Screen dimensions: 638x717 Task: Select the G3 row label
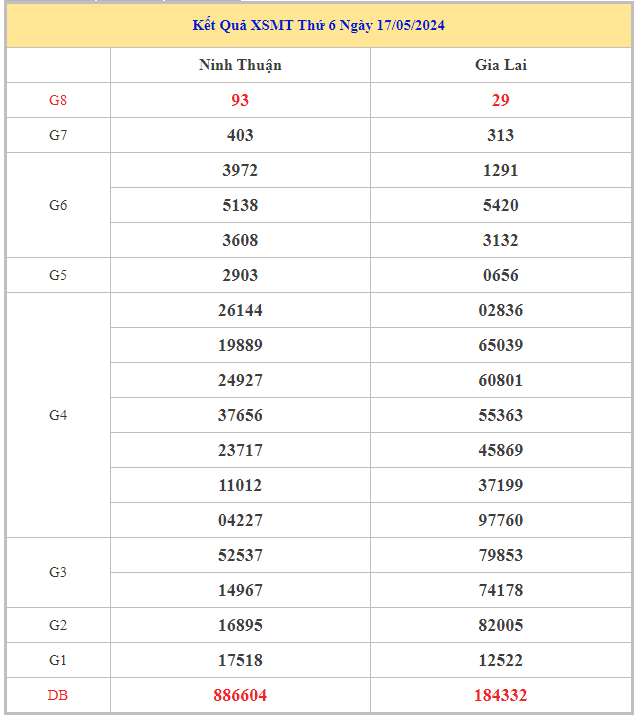coord(58,572)
